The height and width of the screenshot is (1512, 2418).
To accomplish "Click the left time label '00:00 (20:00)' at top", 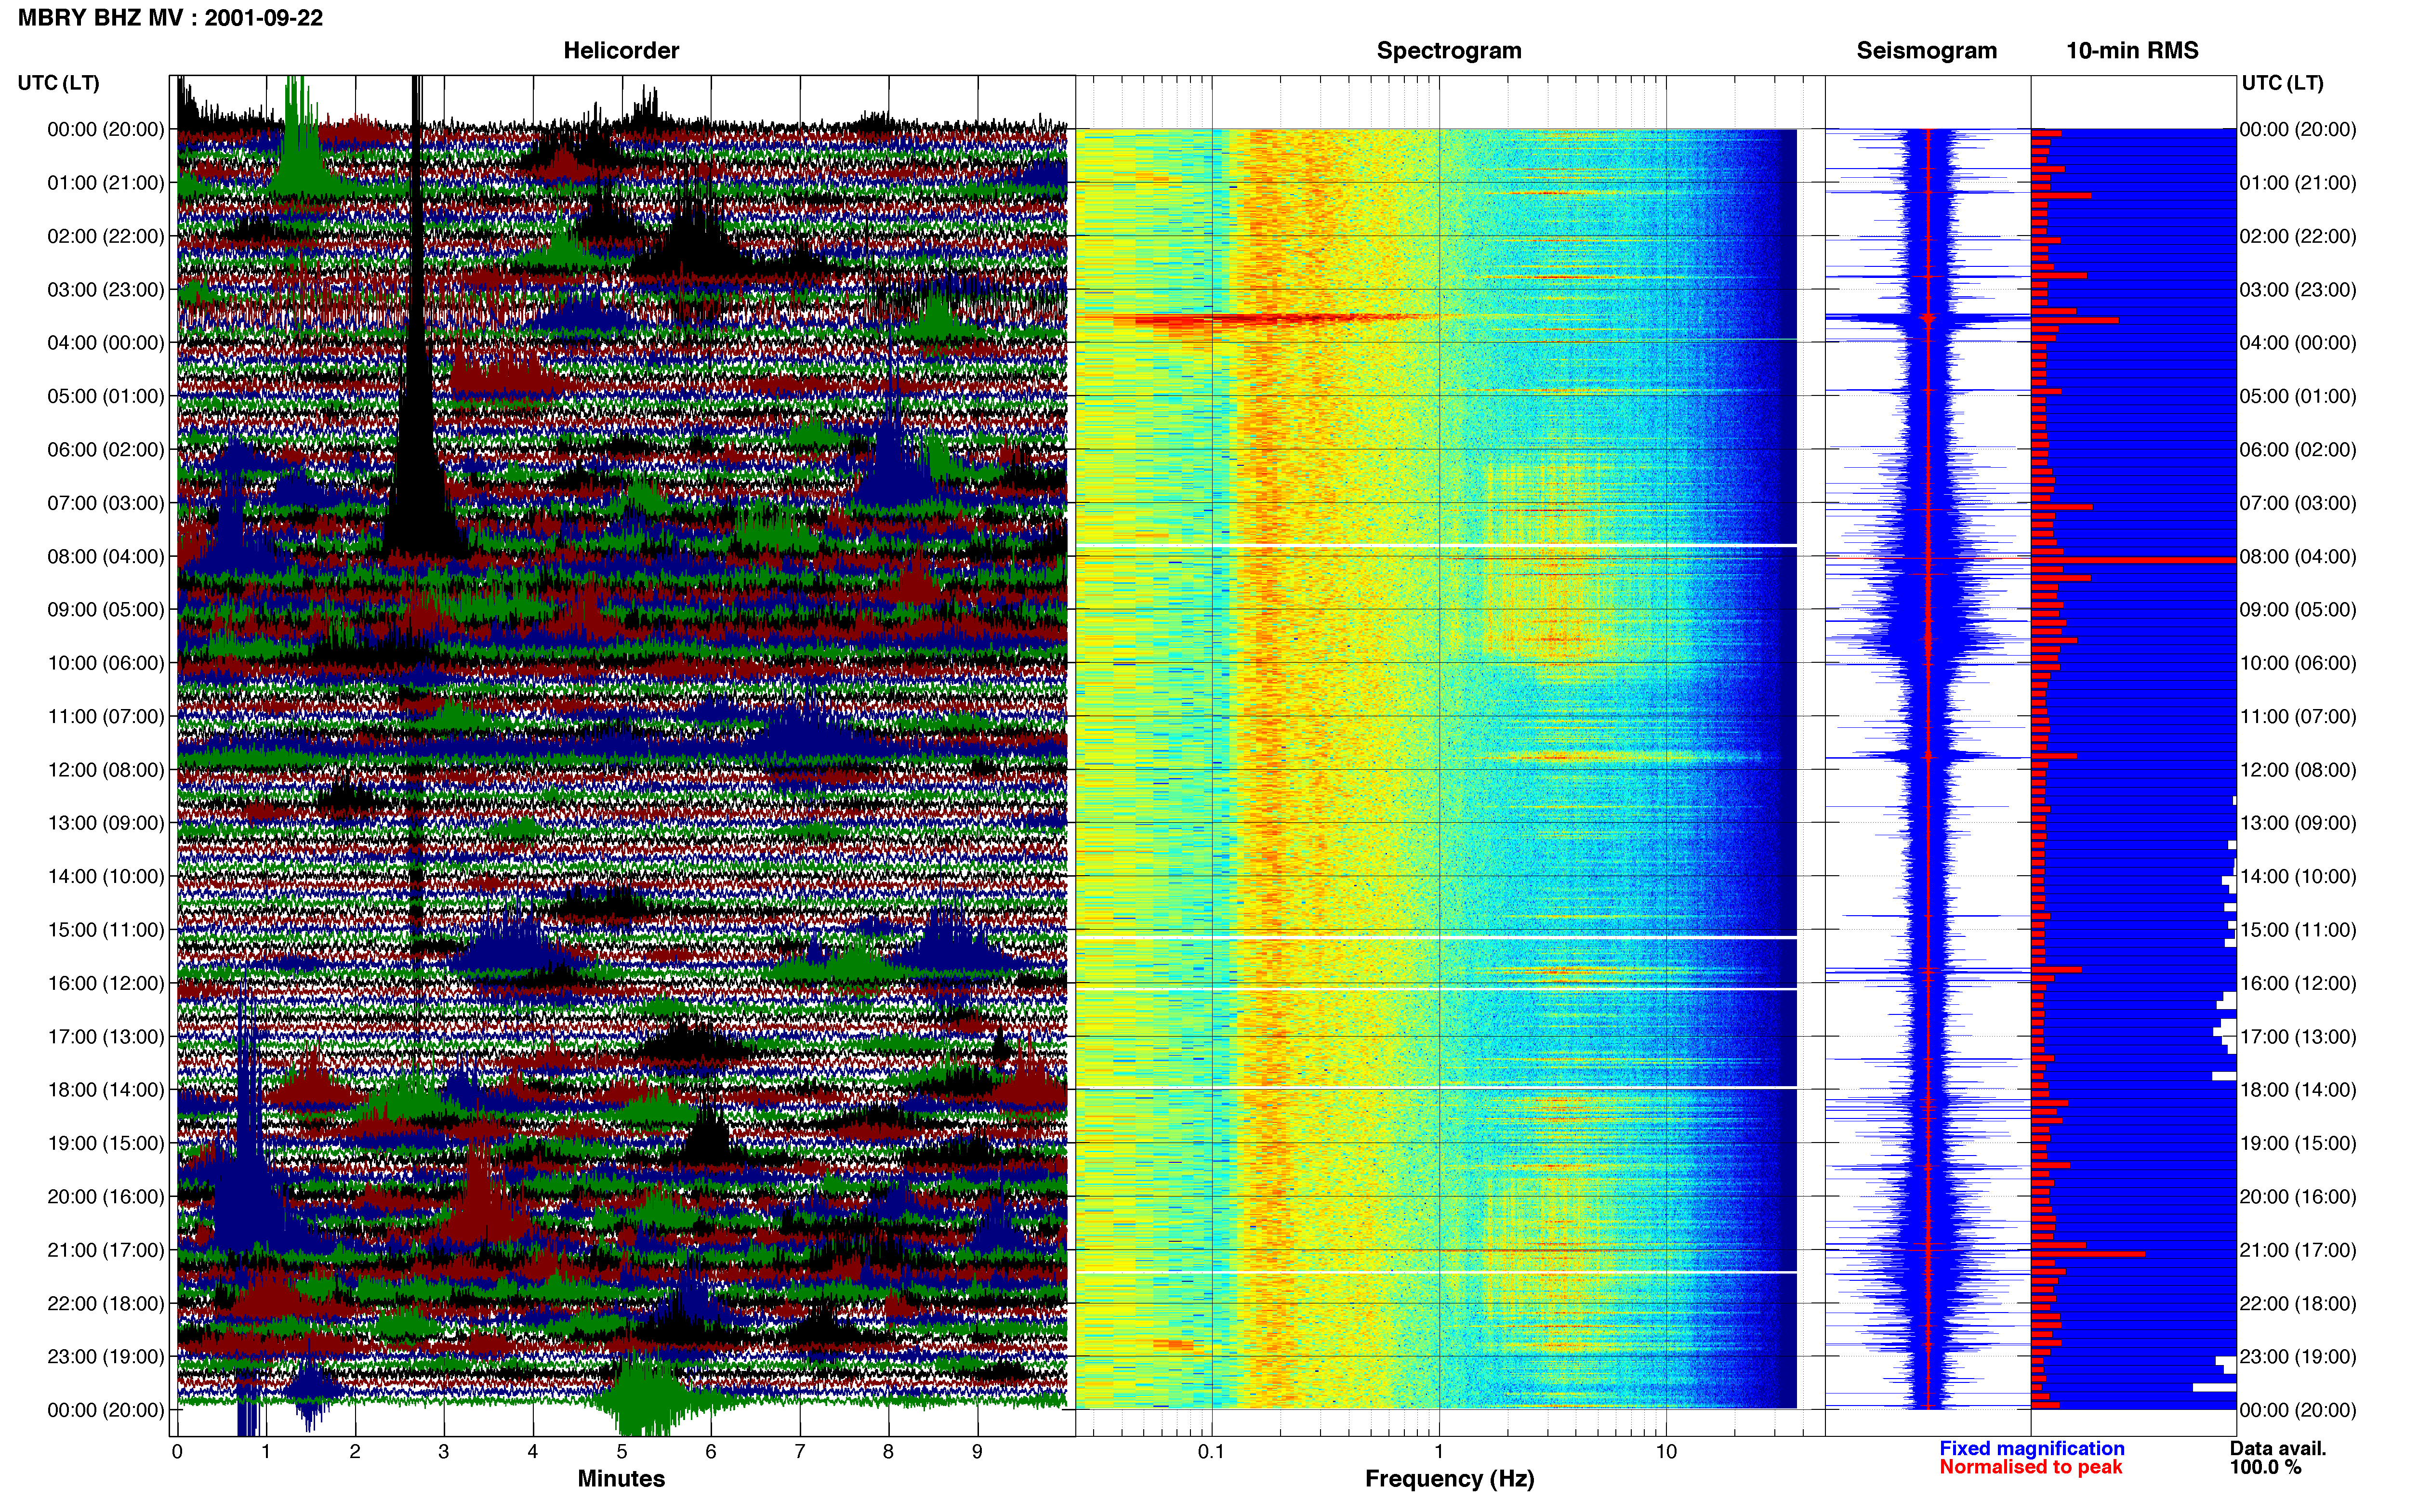I will pos(106,130).
